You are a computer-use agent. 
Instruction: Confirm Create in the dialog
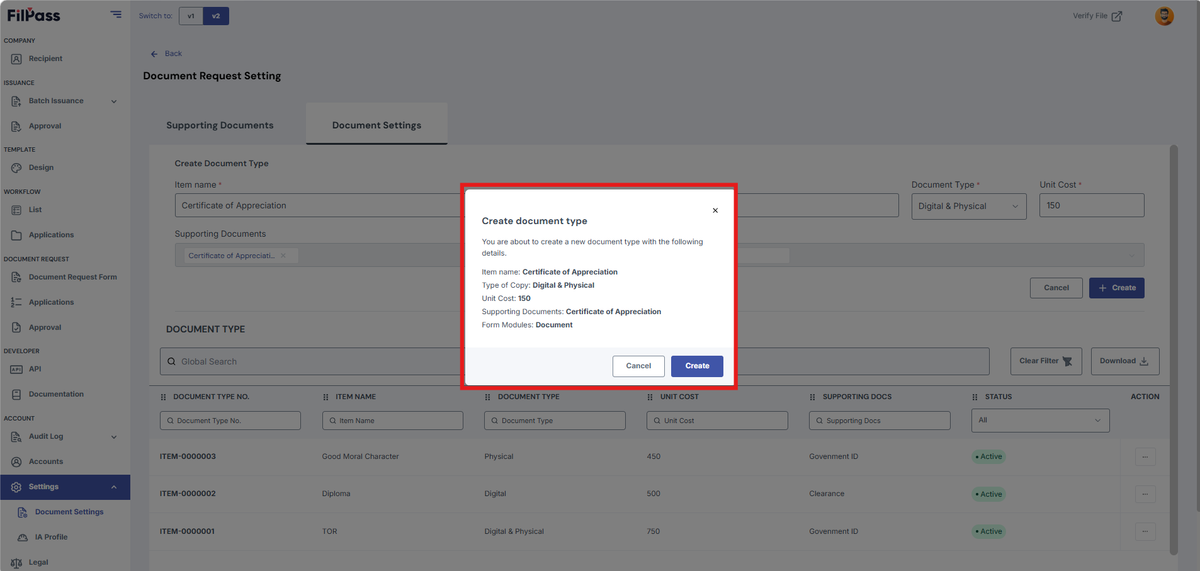(697, 366)
